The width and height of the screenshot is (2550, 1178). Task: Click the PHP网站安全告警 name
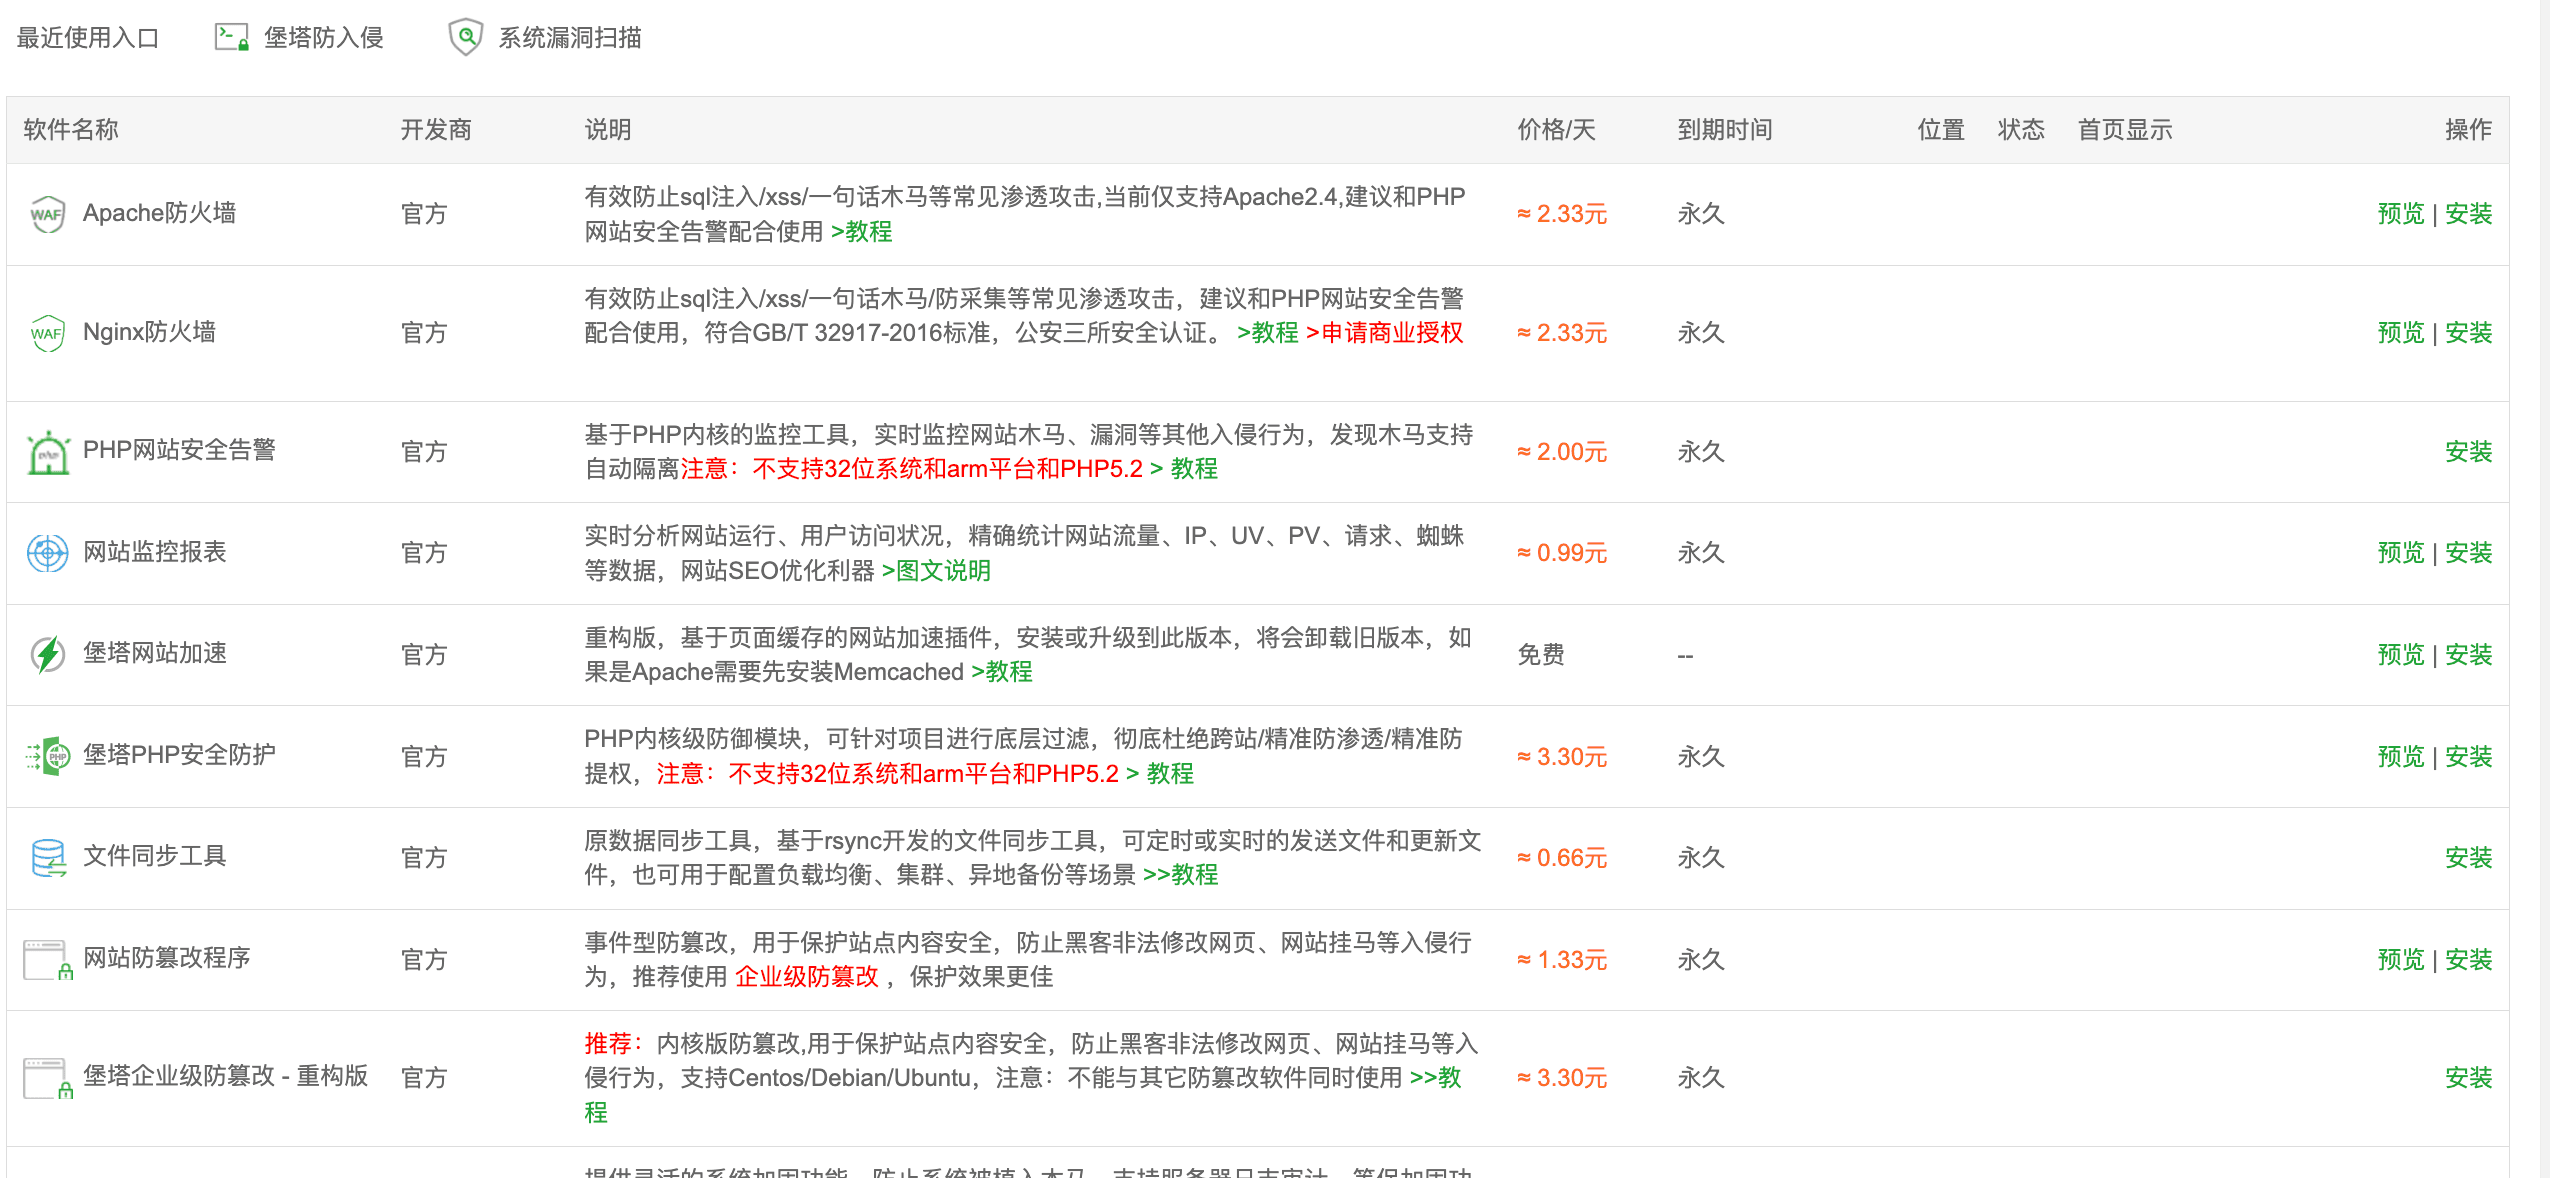[x=179, y=450]
